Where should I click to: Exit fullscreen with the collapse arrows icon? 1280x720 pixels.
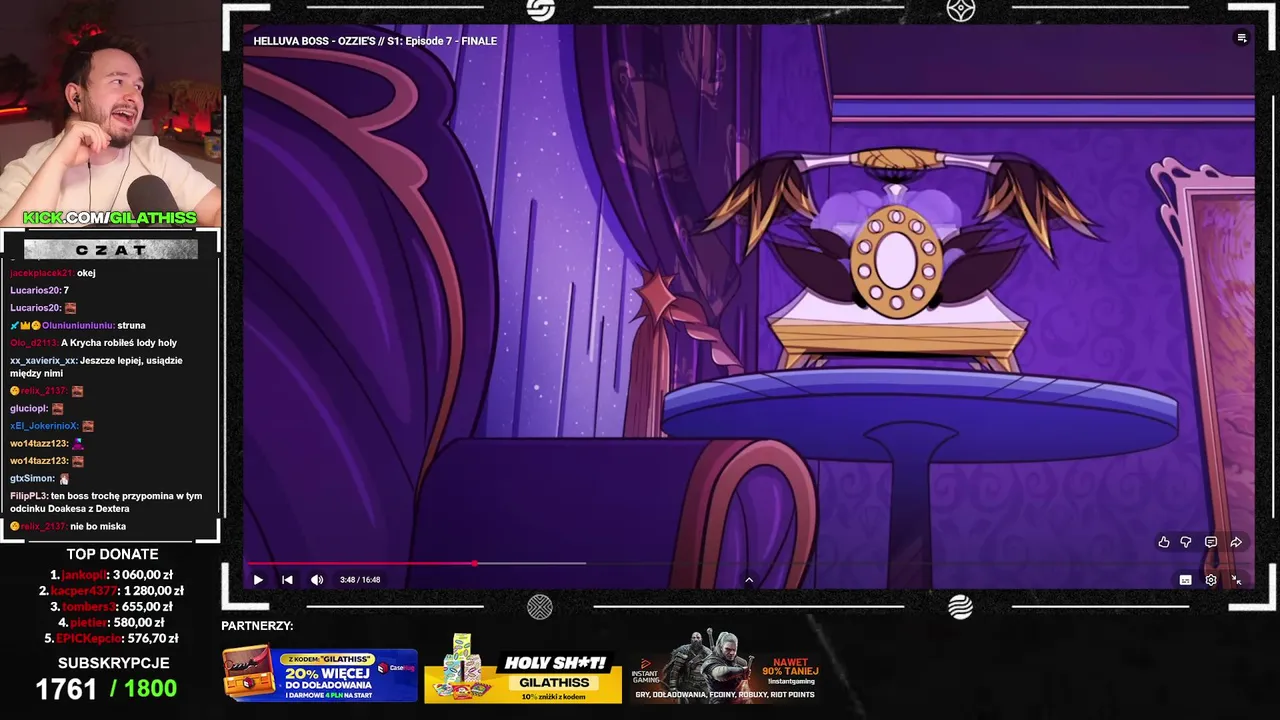[x=1236, y=580]
